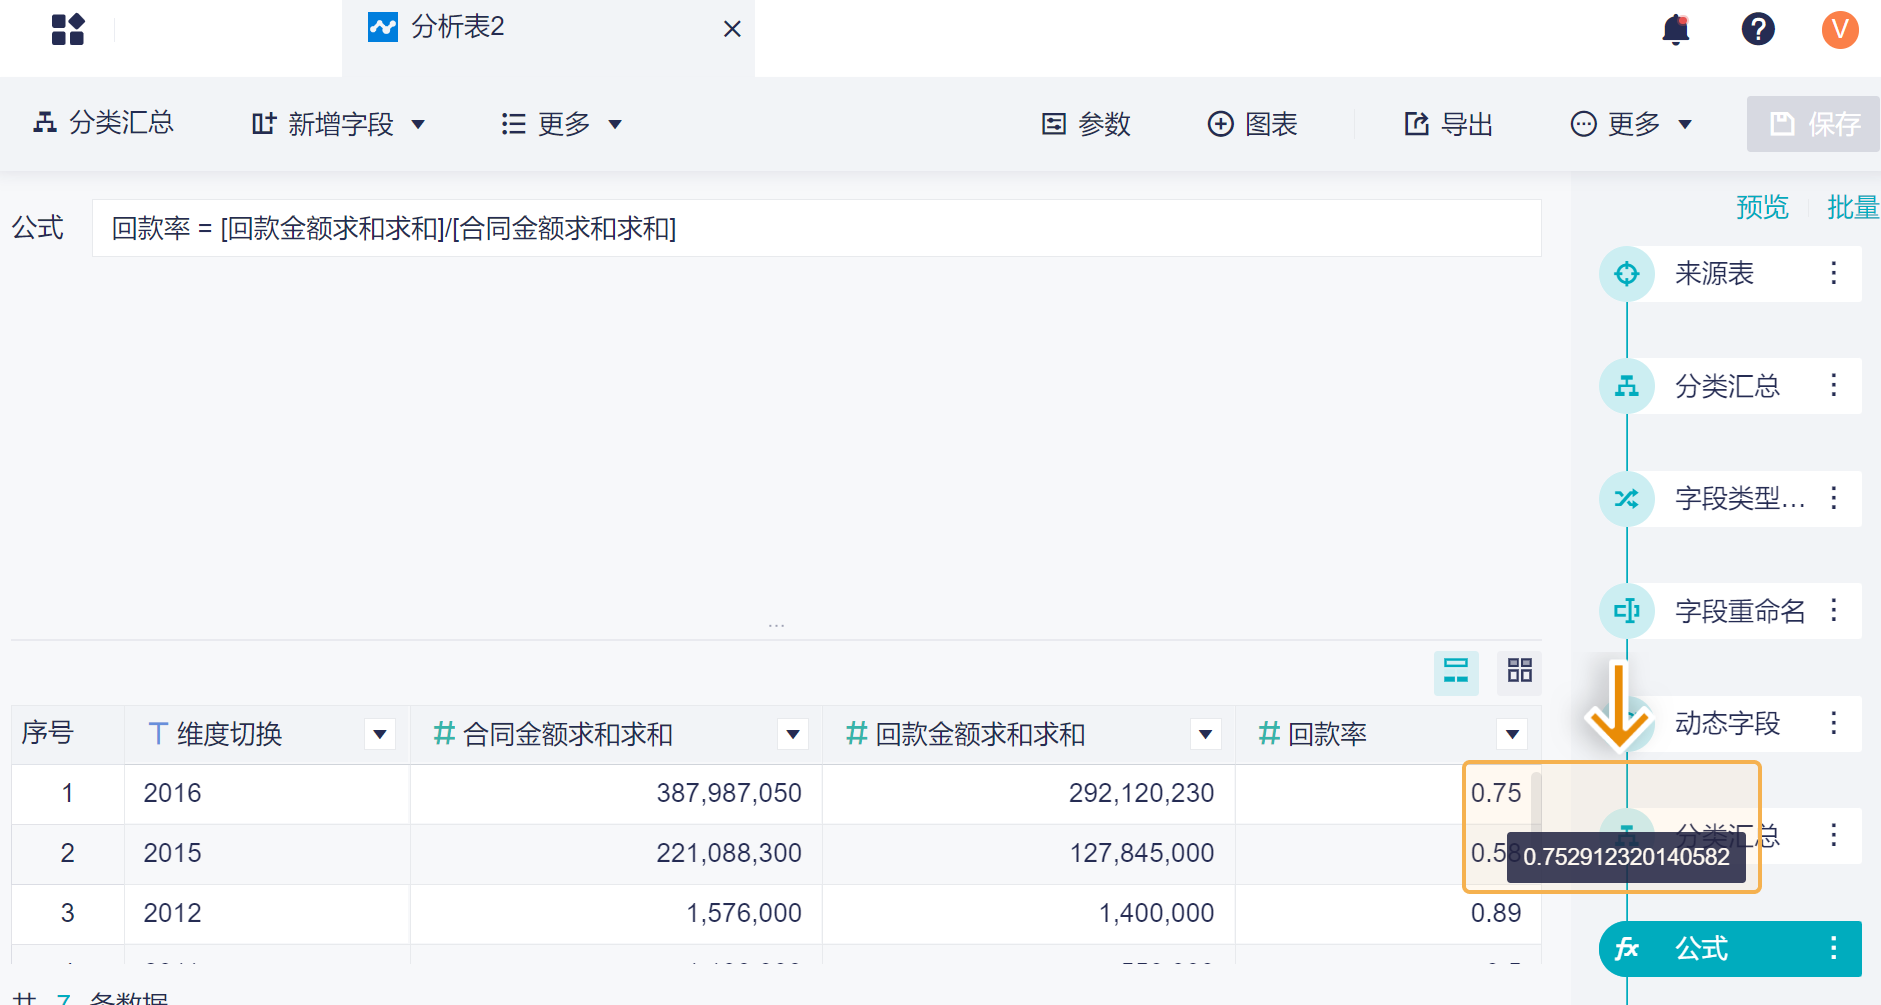The height and width of the screenshot is (1005, 1881).
Task: Select the 来源表 step icon
Action: coord(1627,274)
